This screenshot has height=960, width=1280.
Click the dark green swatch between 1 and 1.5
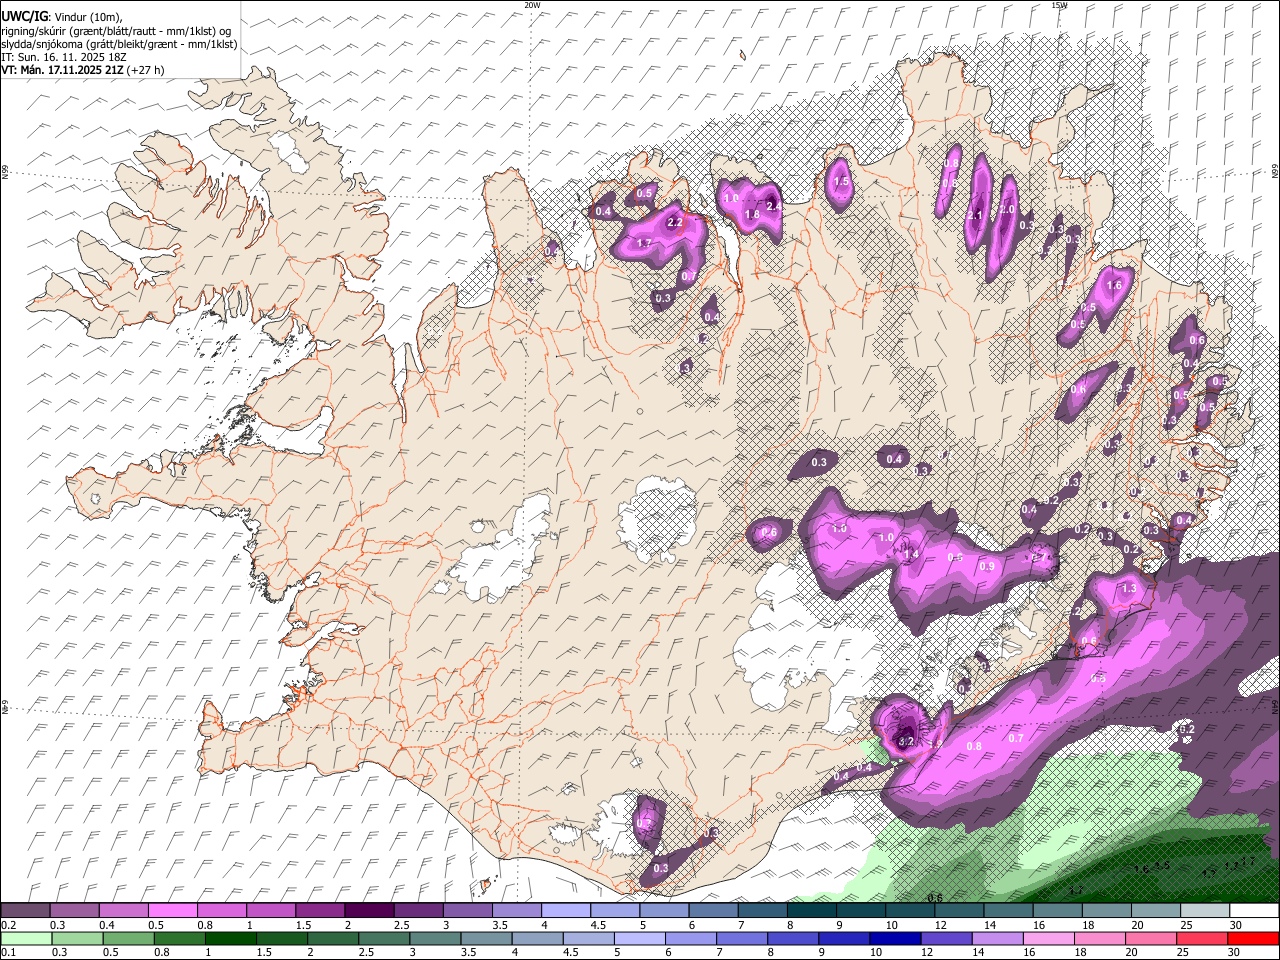230,939
